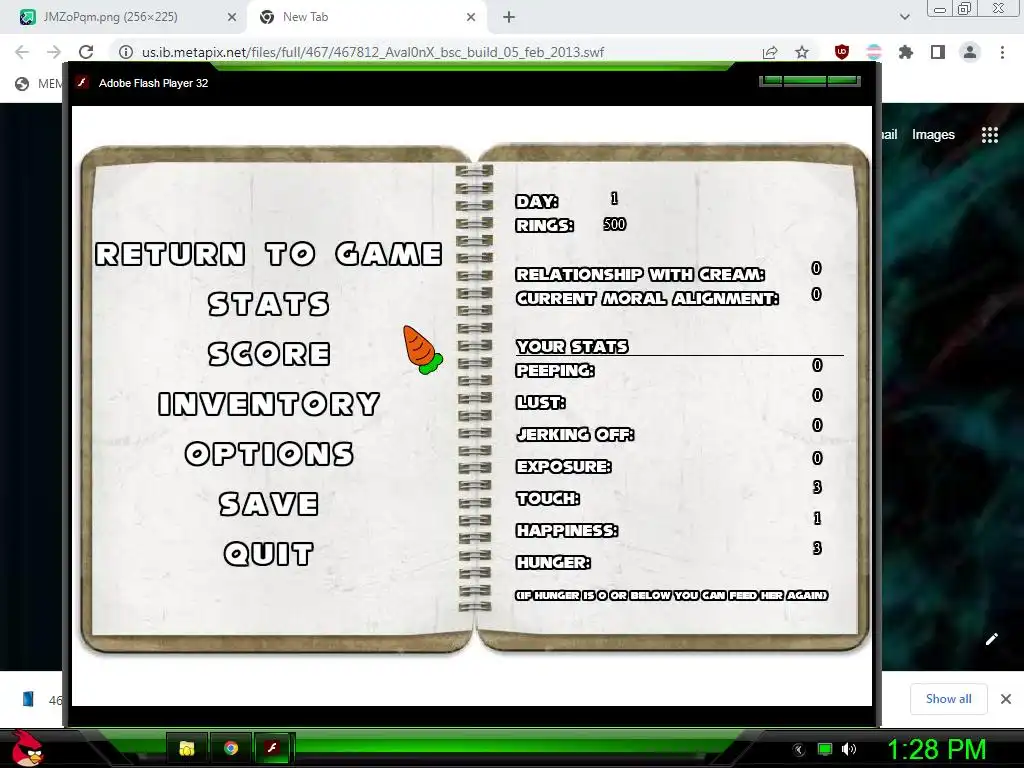Click the volume speaker tray icon
The height and width of the screenshot is (768, 1024).
pyautogui.click(x=849, y=749)
